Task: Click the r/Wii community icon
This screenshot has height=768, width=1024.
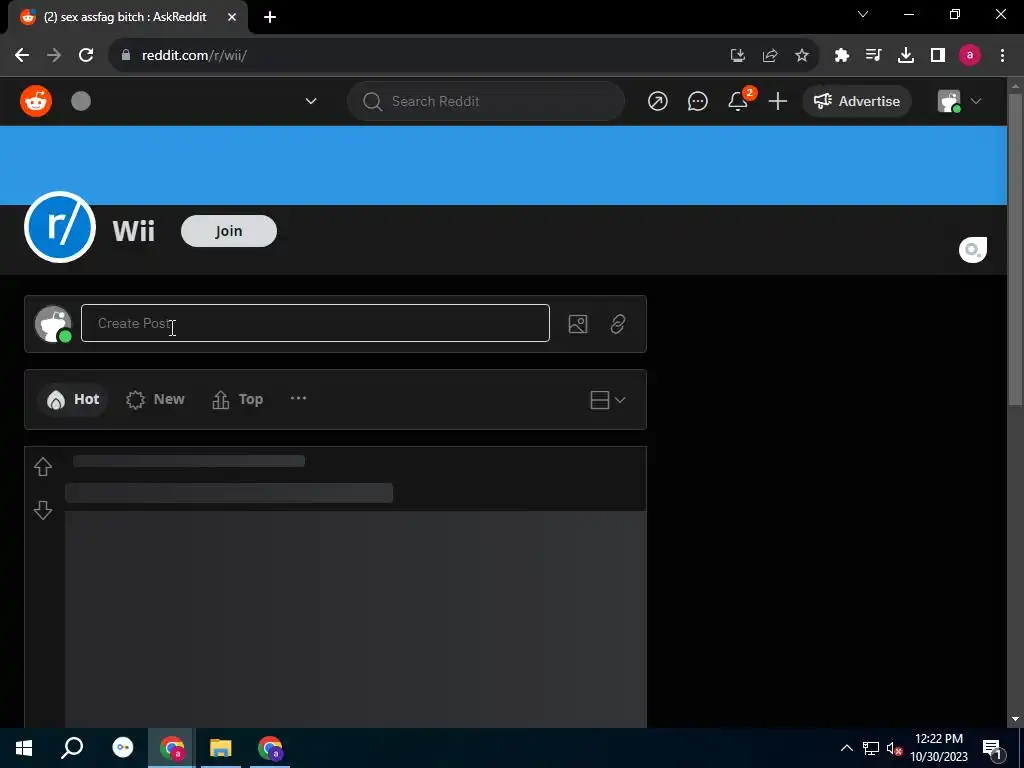Action: tap(59, 227)
